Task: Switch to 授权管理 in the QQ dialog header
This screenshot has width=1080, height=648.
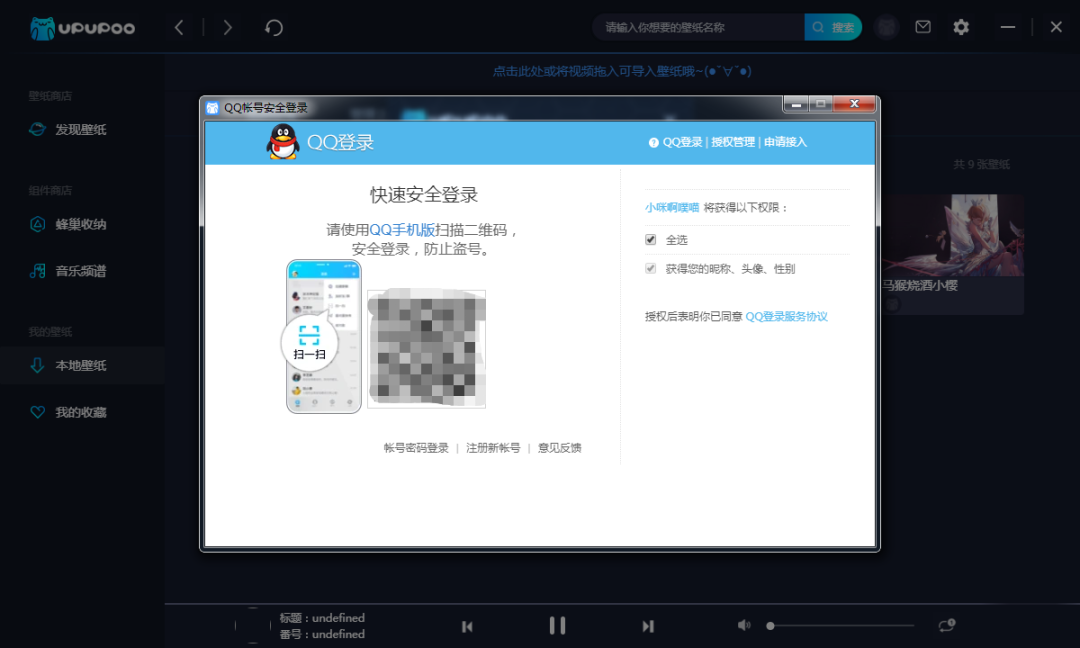Action: tap(733, 142)
